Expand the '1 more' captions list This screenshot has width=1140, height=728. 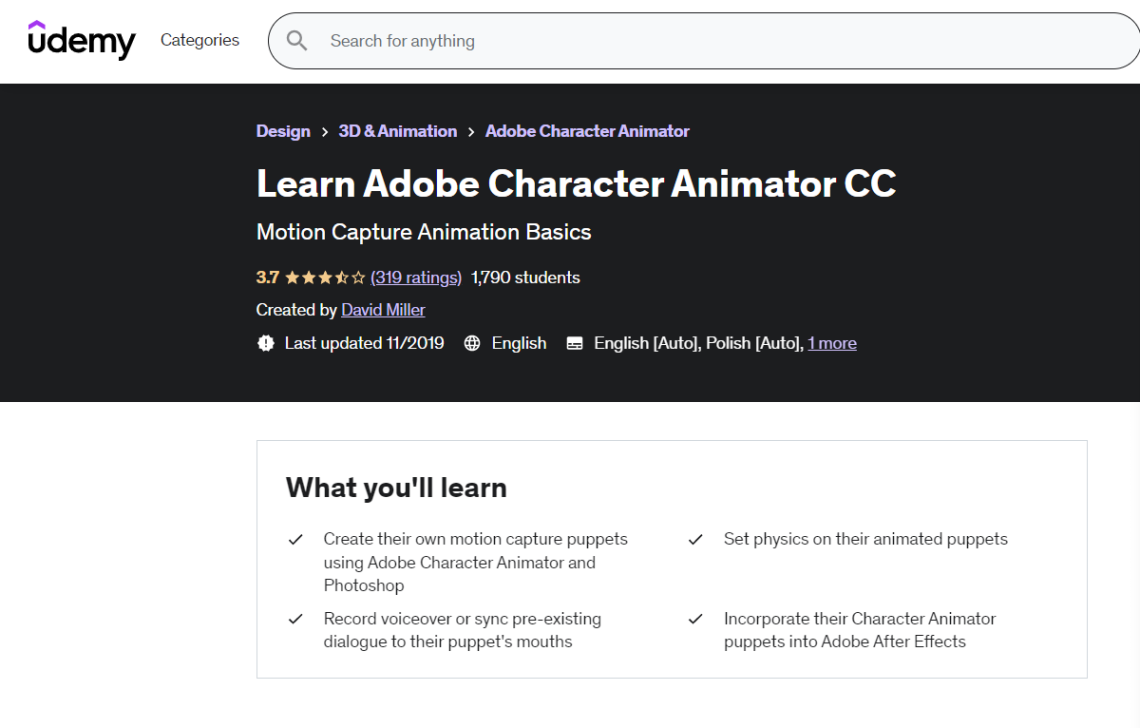832,343
